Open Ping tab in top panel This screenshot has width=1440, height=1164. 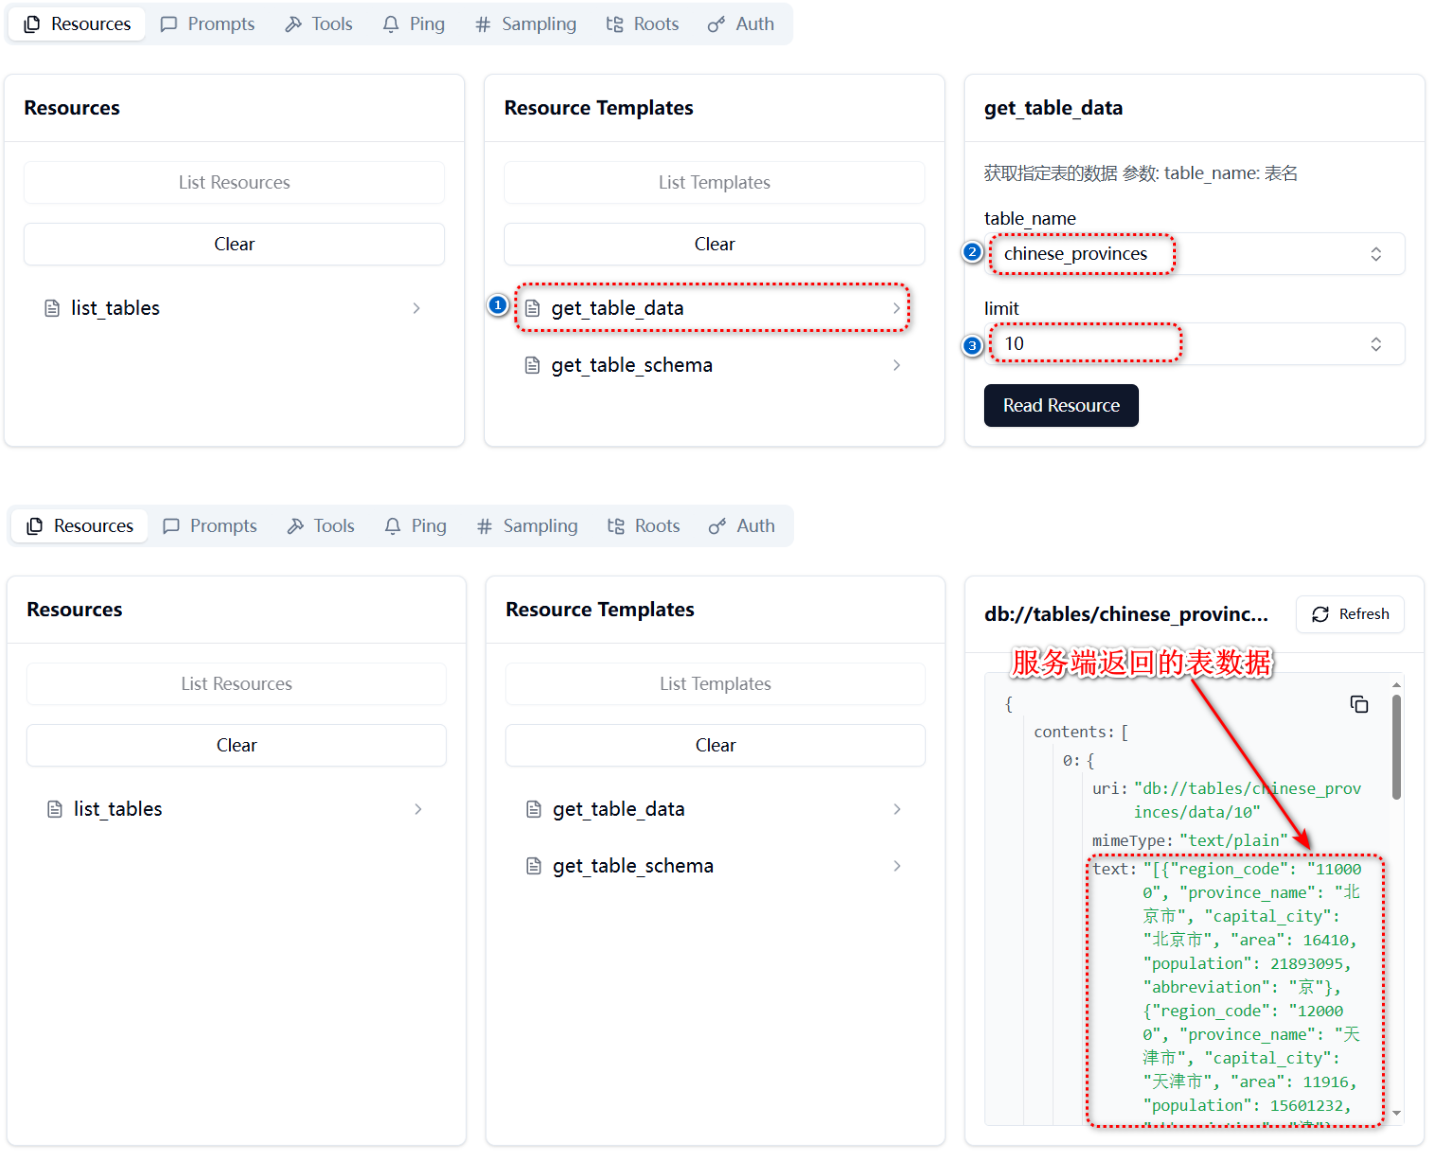click(414, 24)
